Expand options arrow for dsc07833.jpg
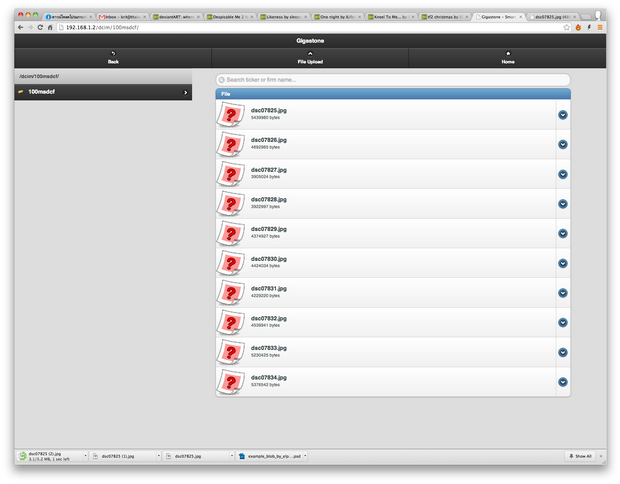 (x=563, y=352)
